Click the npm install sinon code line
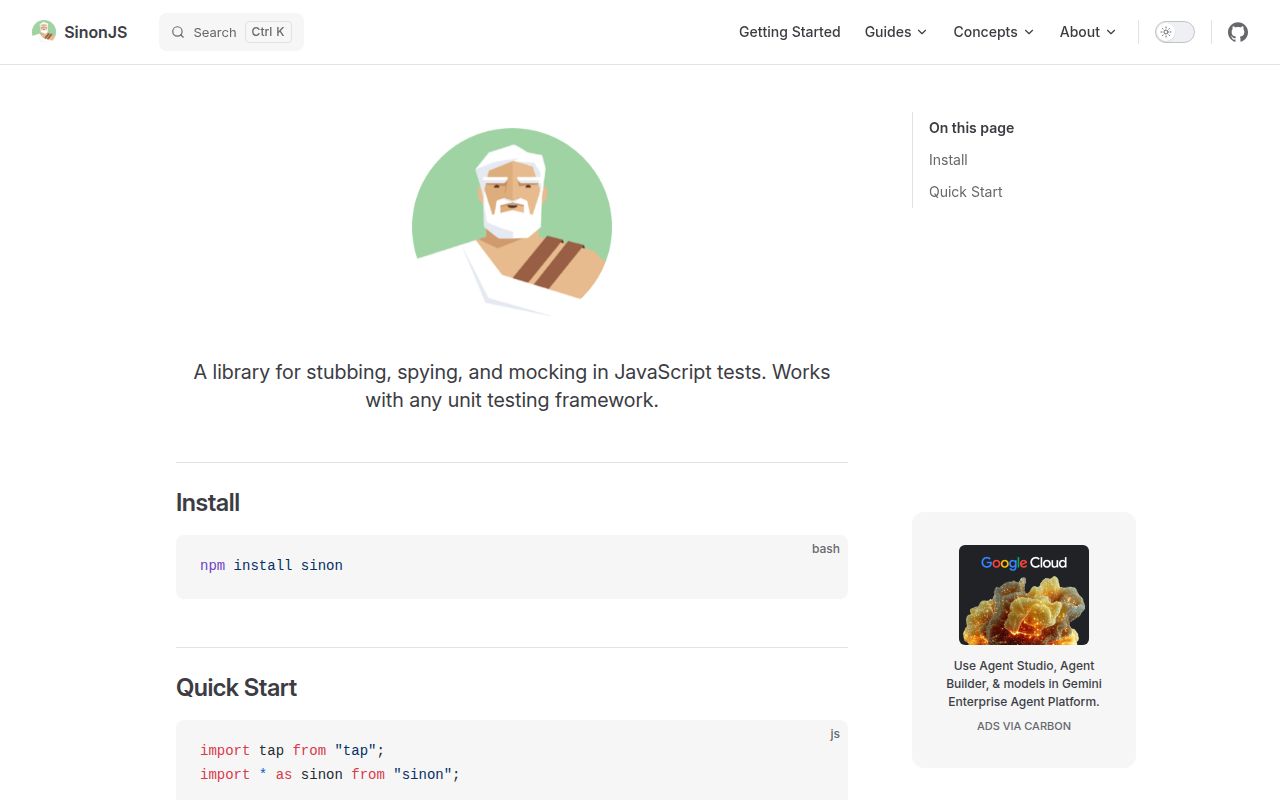The height and width of the screenshot is (800, 1280). 271,565
